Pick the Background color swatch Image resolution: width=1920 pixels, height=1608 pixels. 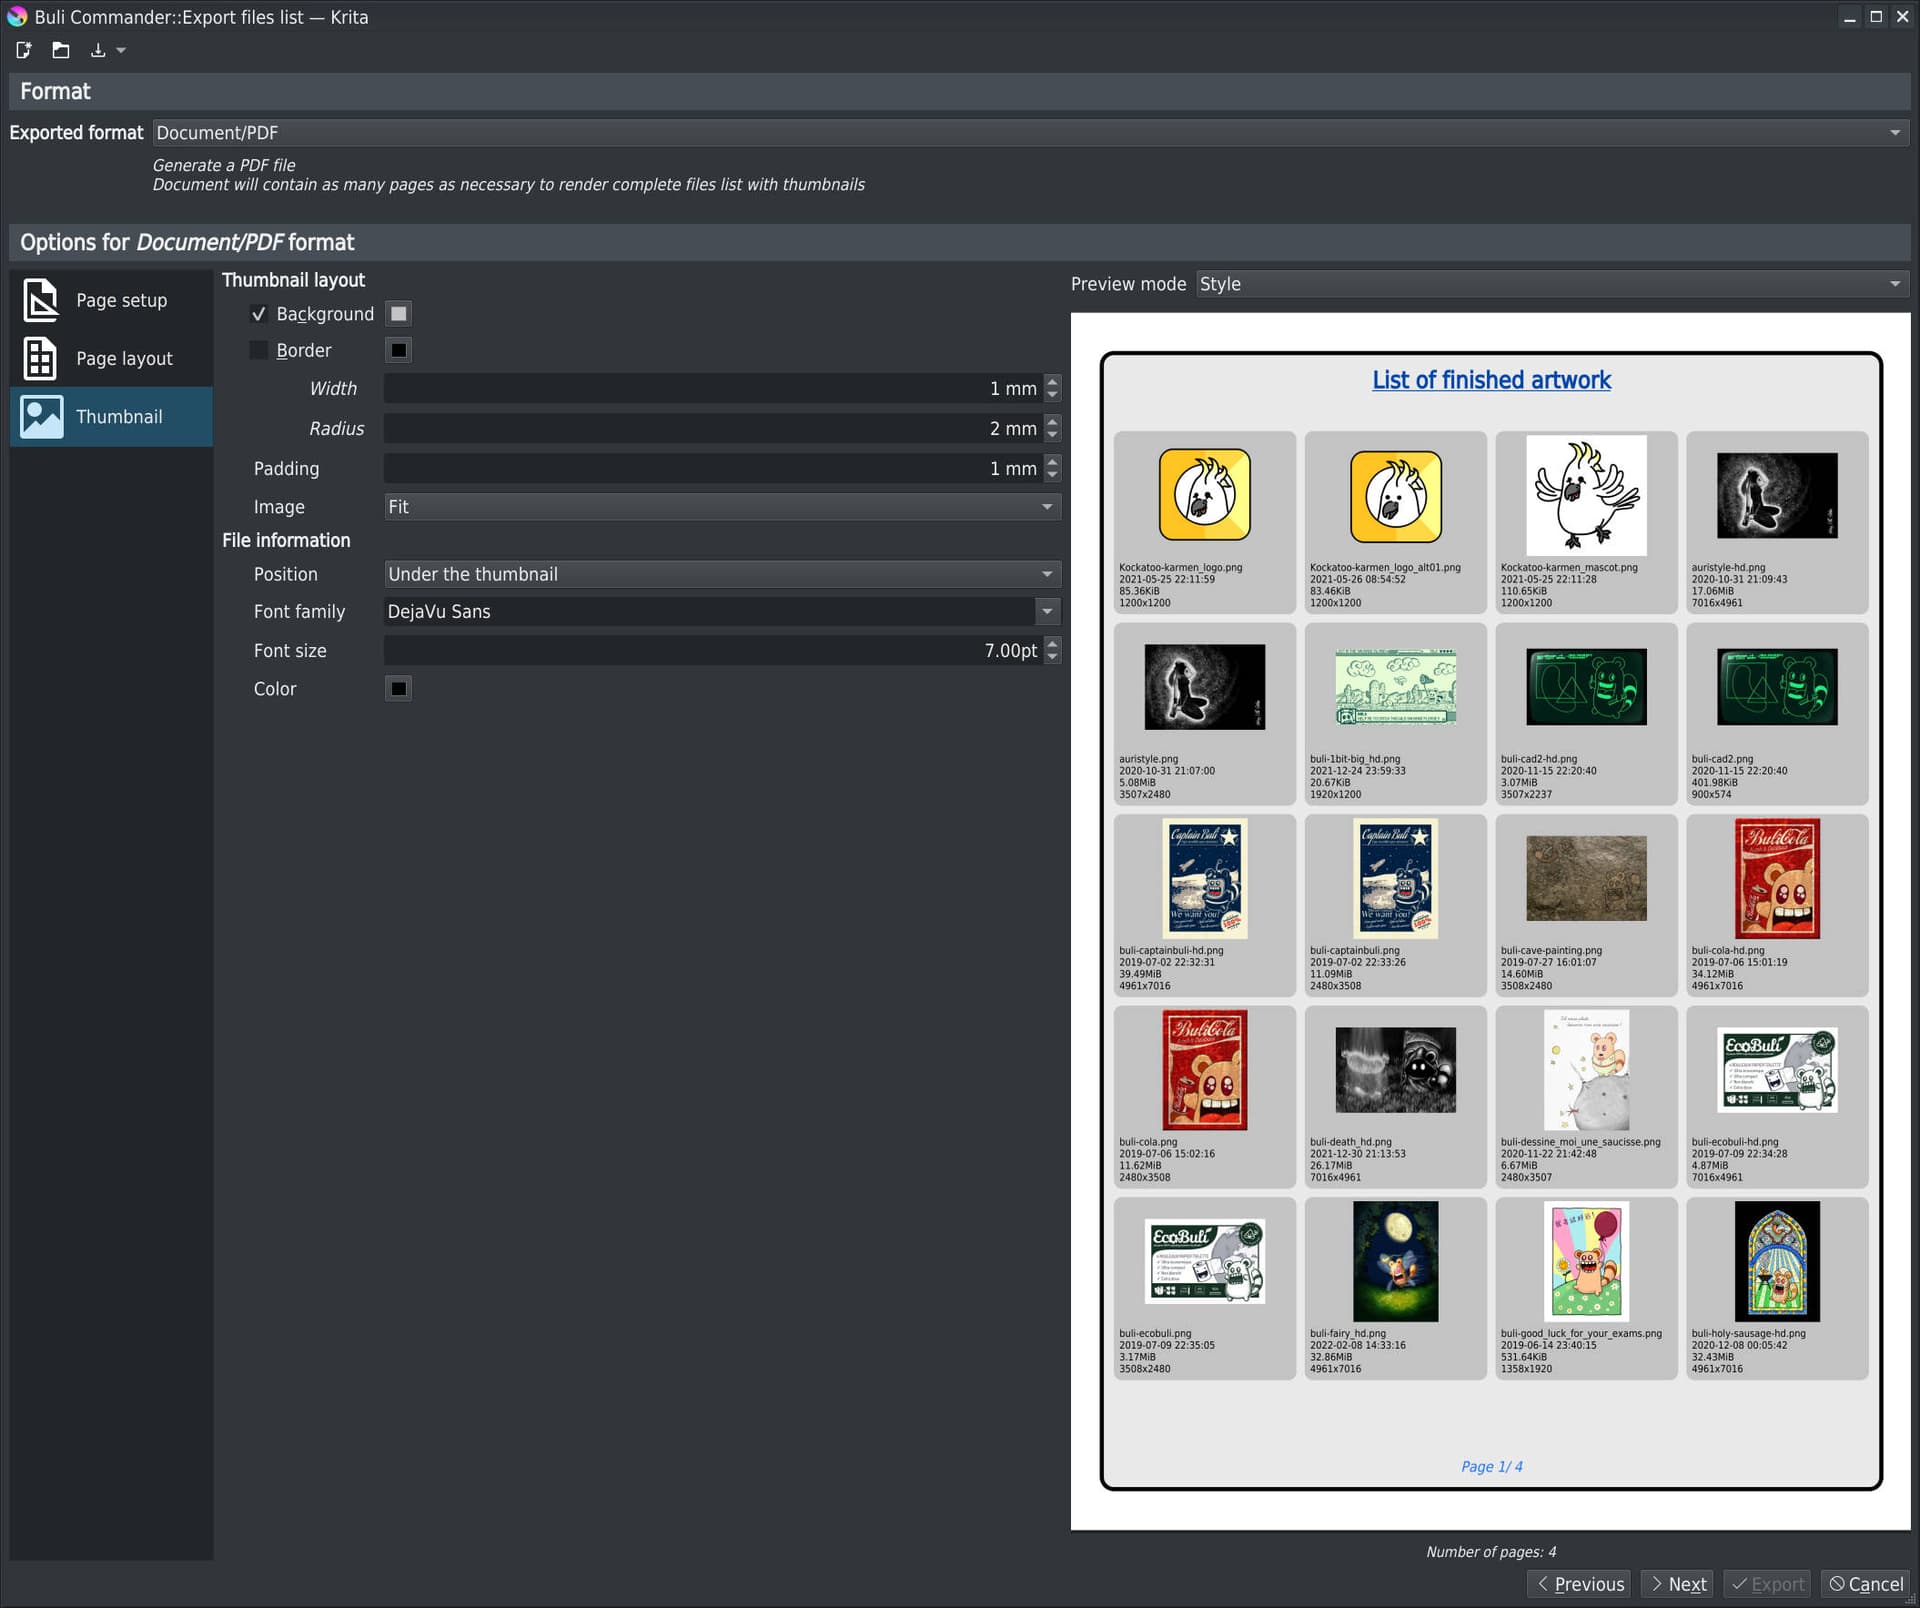pos(398,314)
